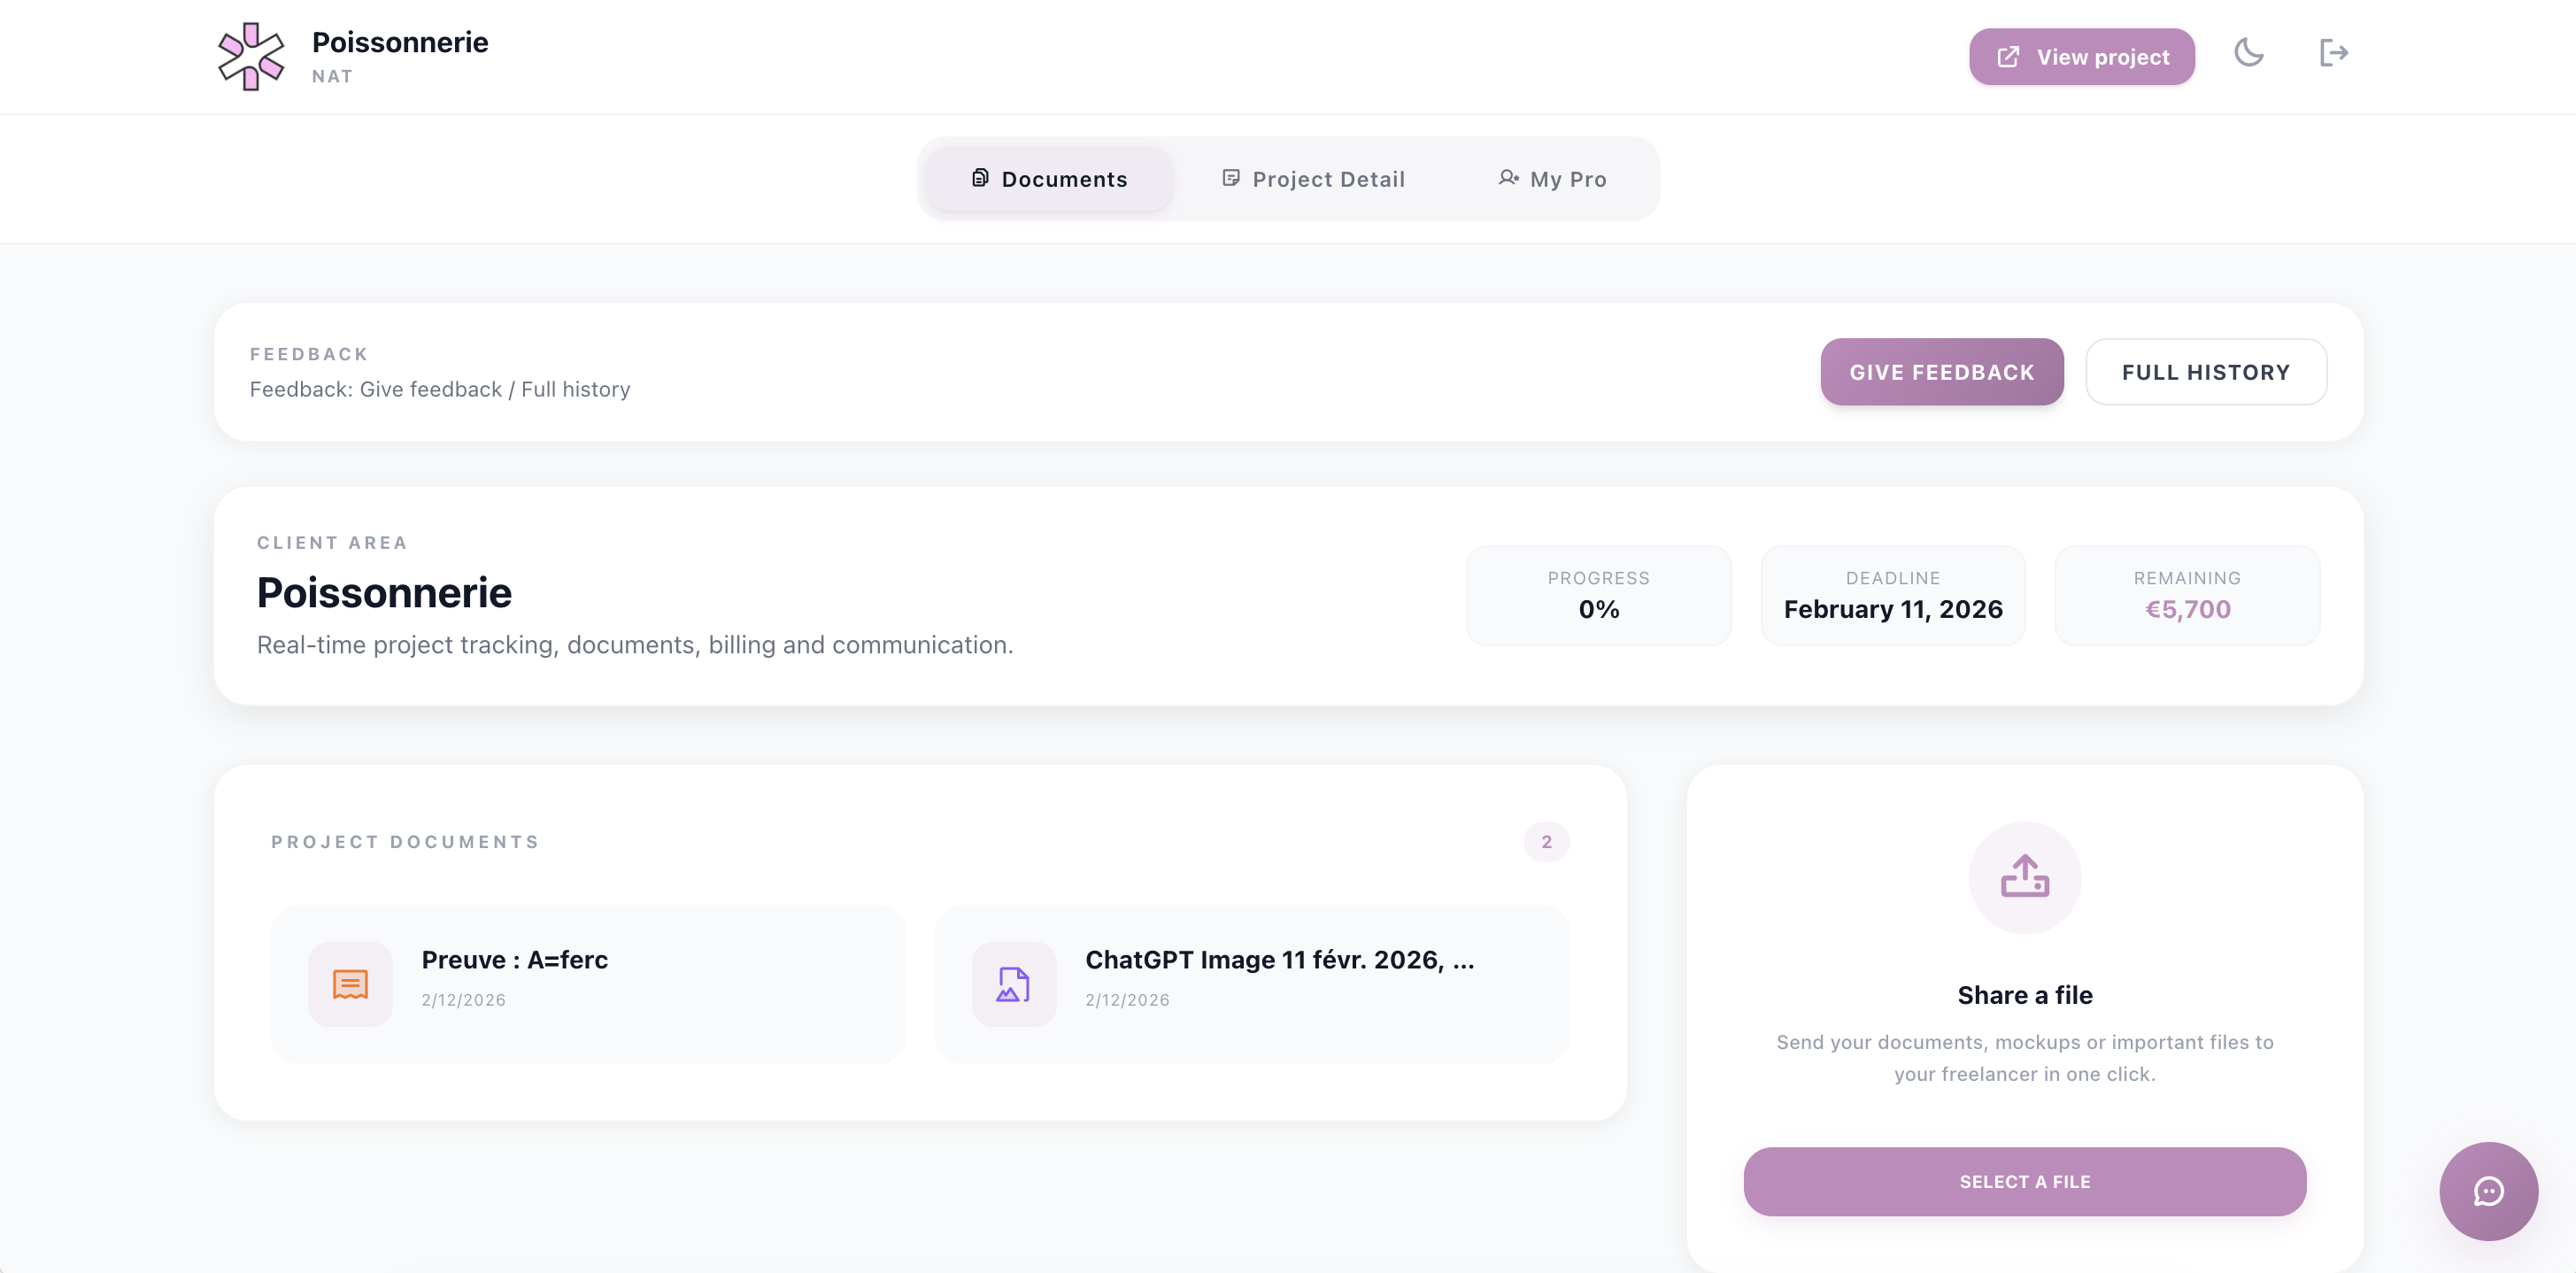Click the My Pro person icon
2576x1273 pixels.
pos(1508,178)
